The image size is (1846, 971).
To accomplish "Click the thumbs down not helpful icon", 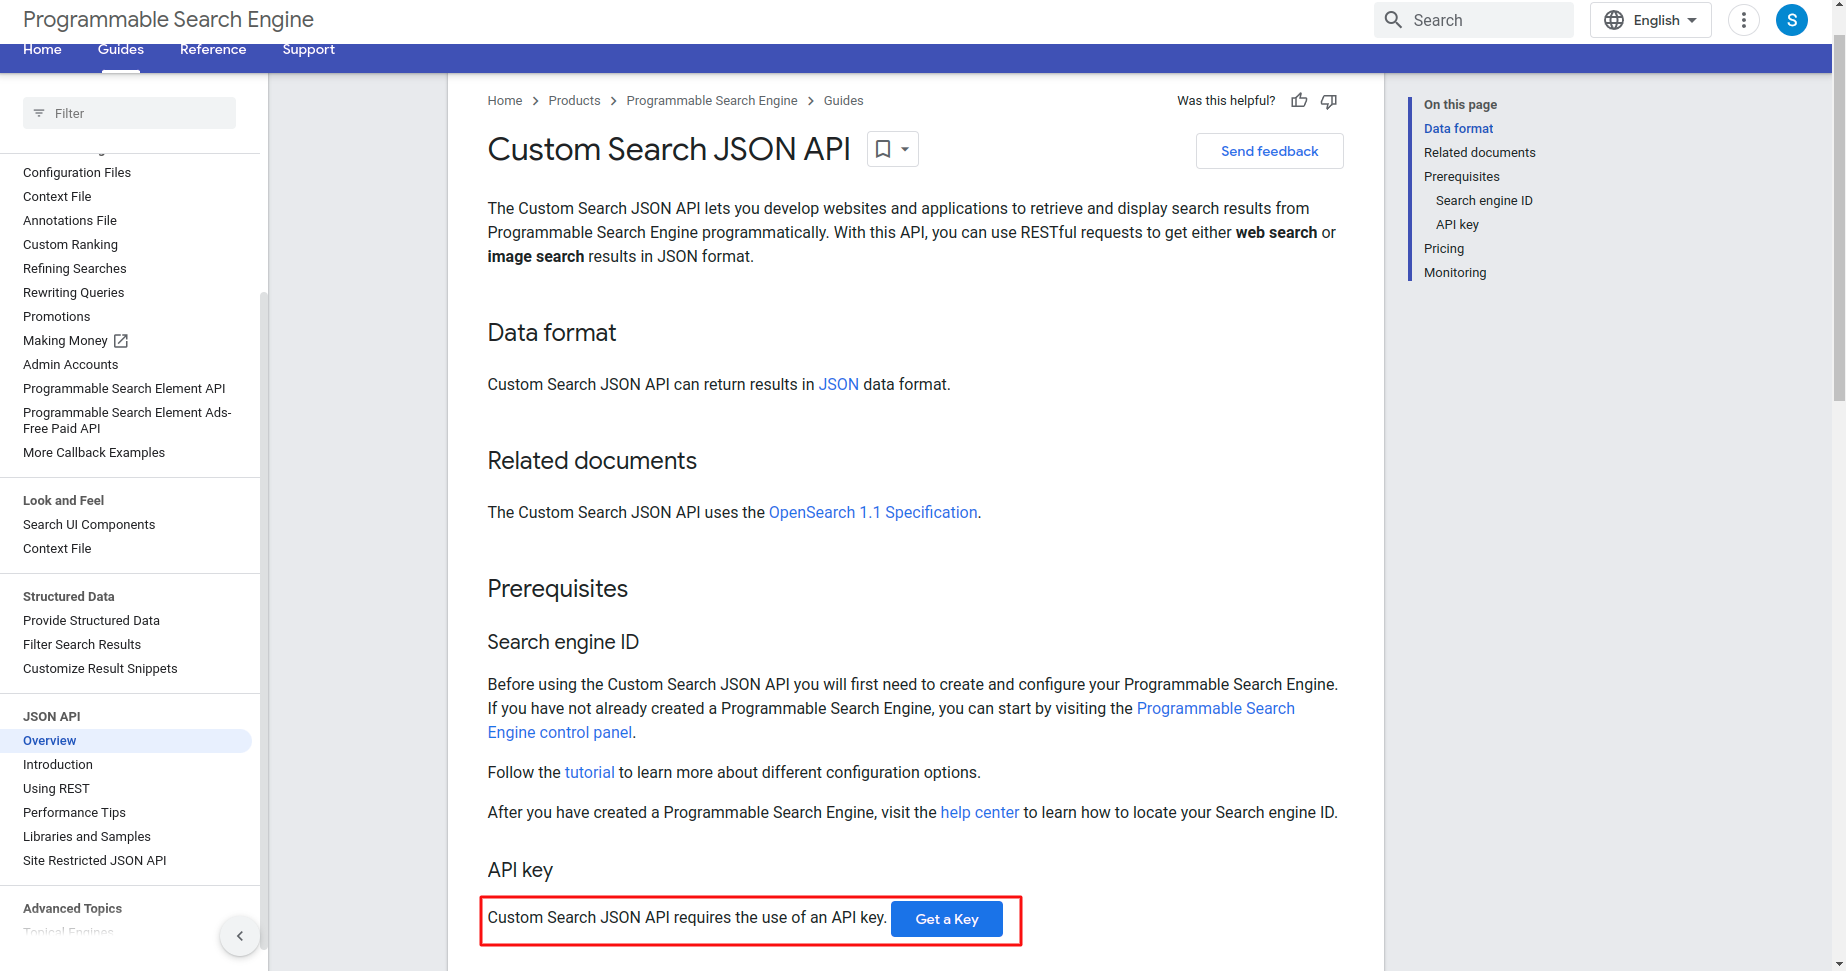I will click(1329, 100).
